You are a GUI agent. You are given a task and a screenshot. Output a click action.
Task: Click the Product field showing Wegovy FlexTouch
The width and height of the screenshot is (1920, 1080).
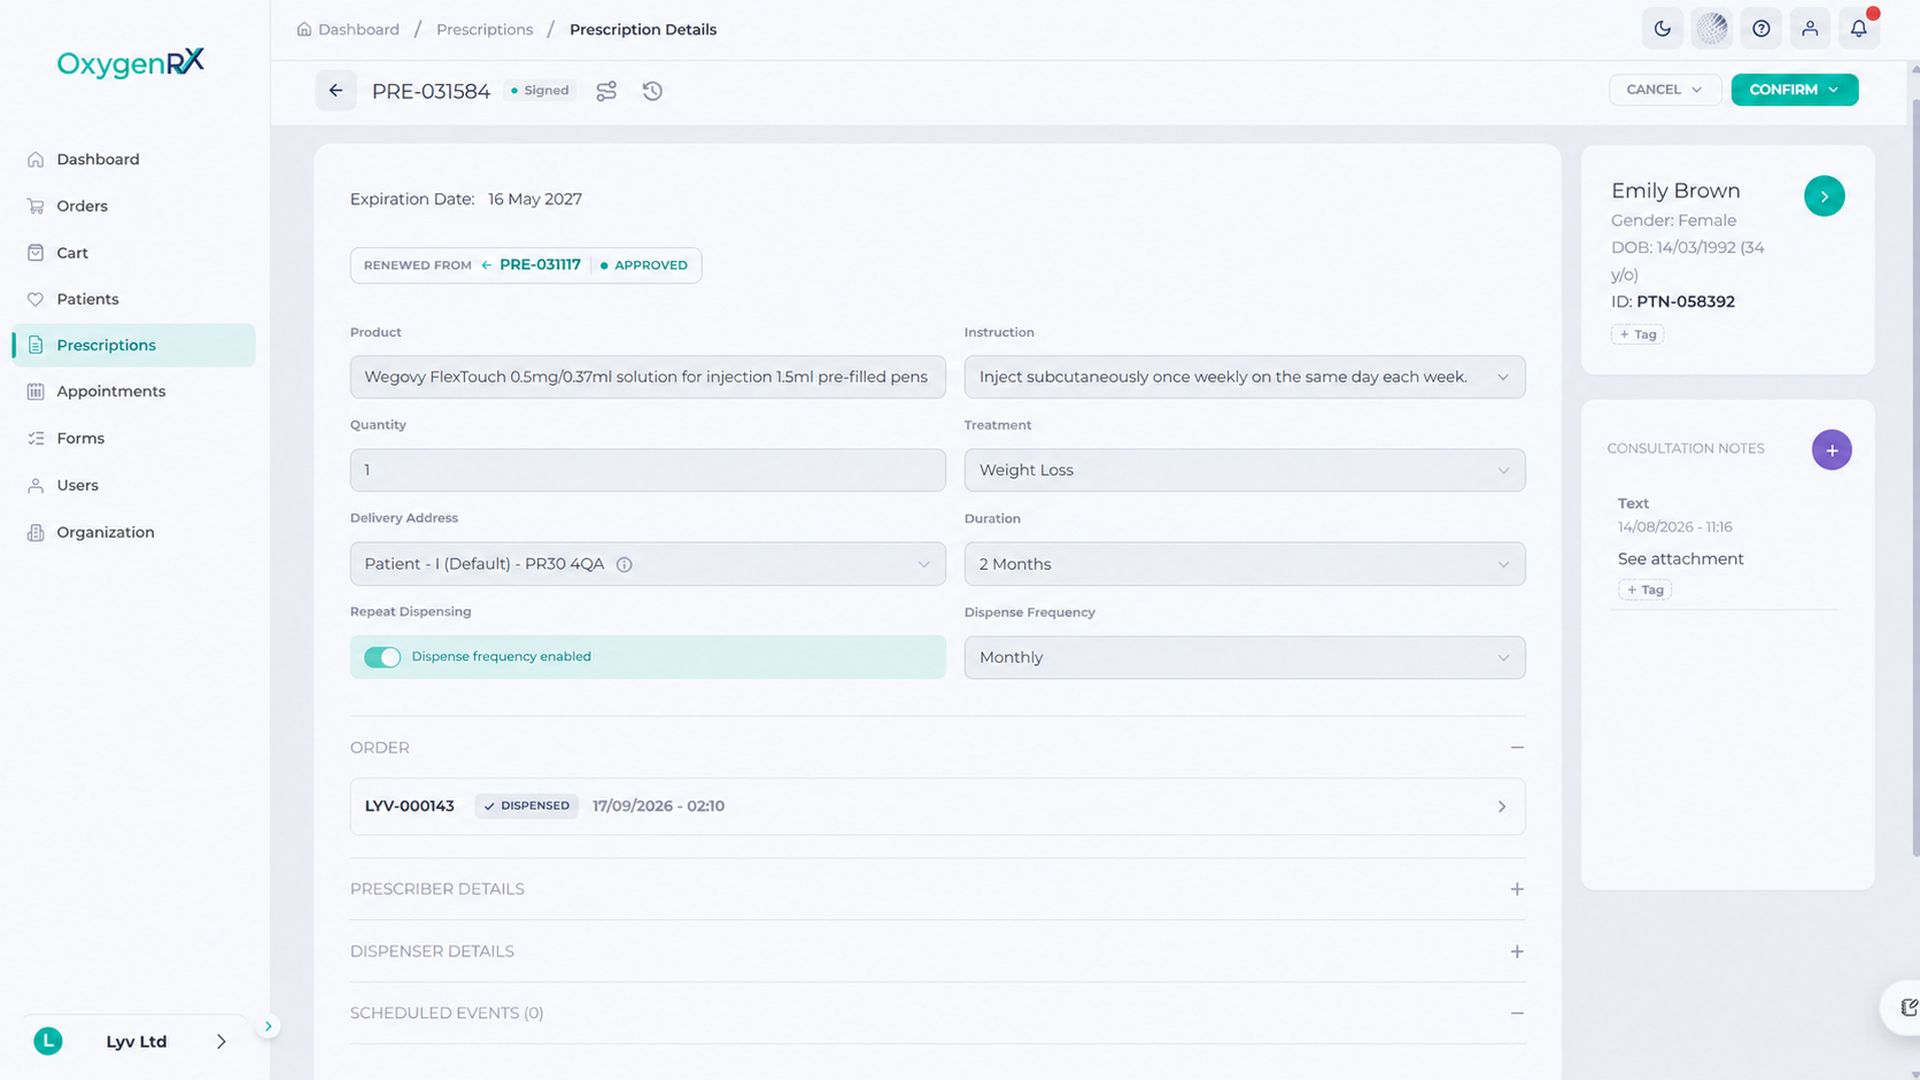tap(647, 377)
